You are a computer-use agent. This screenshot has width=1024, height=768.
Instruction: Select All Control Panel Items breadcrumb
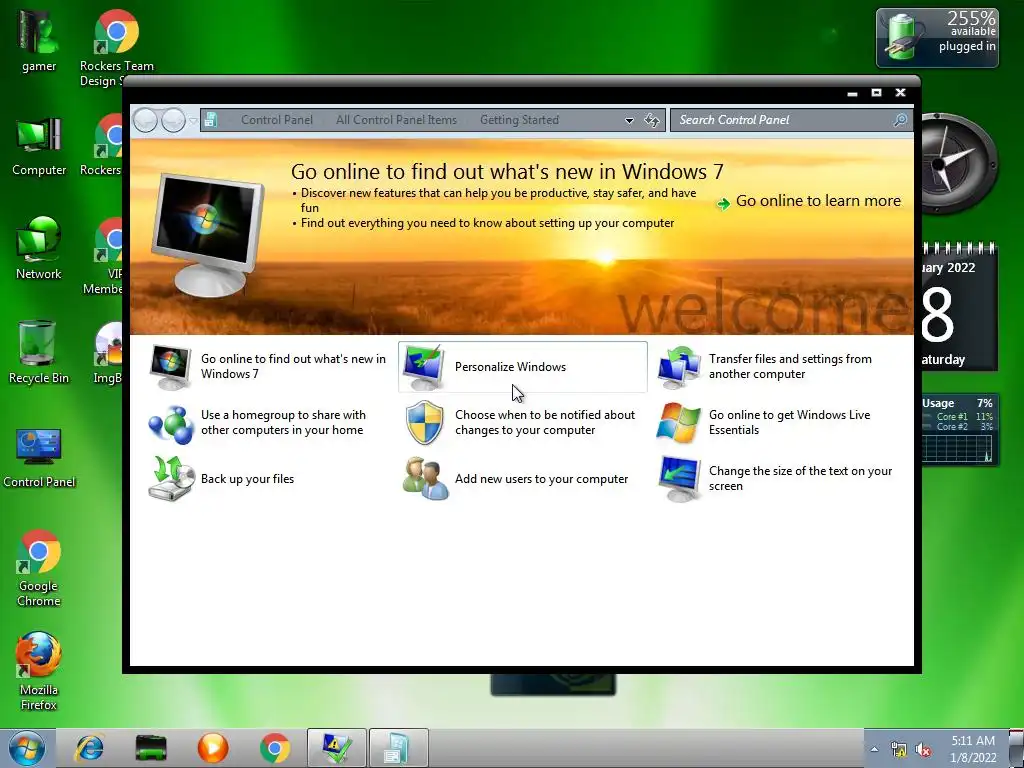396,120
